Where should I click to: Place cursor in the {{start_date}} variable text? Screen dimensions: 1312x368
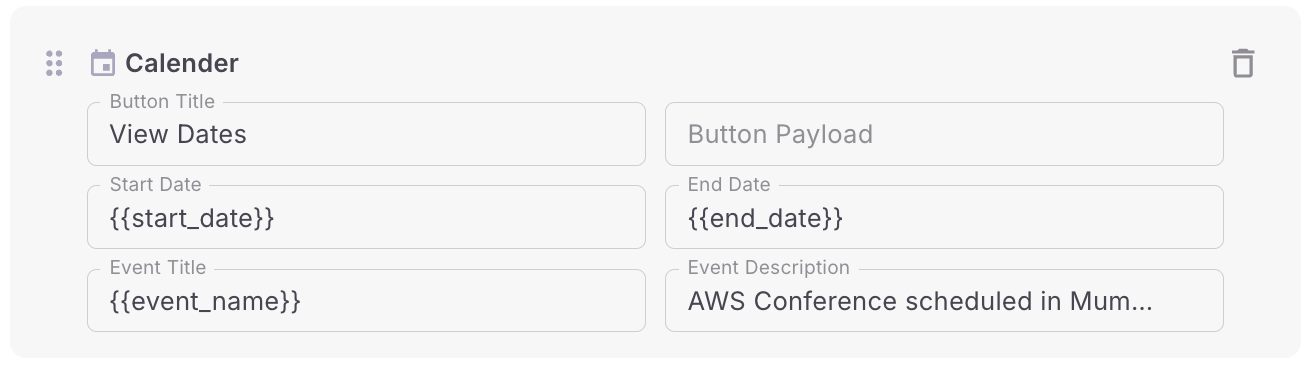192,218
